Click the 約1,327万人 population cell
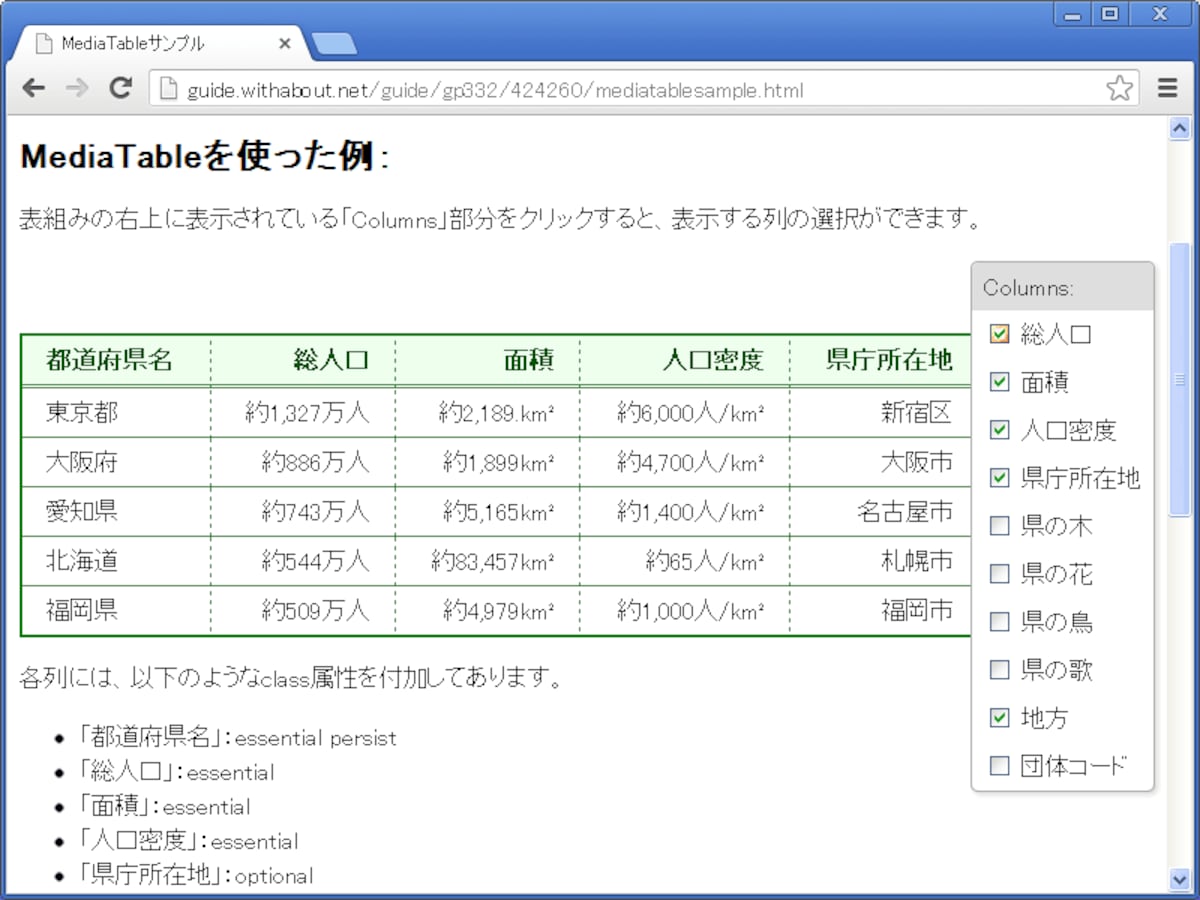Image resolution: width=1200 pixels, height=900 pixels. click(x=303, y=412)
